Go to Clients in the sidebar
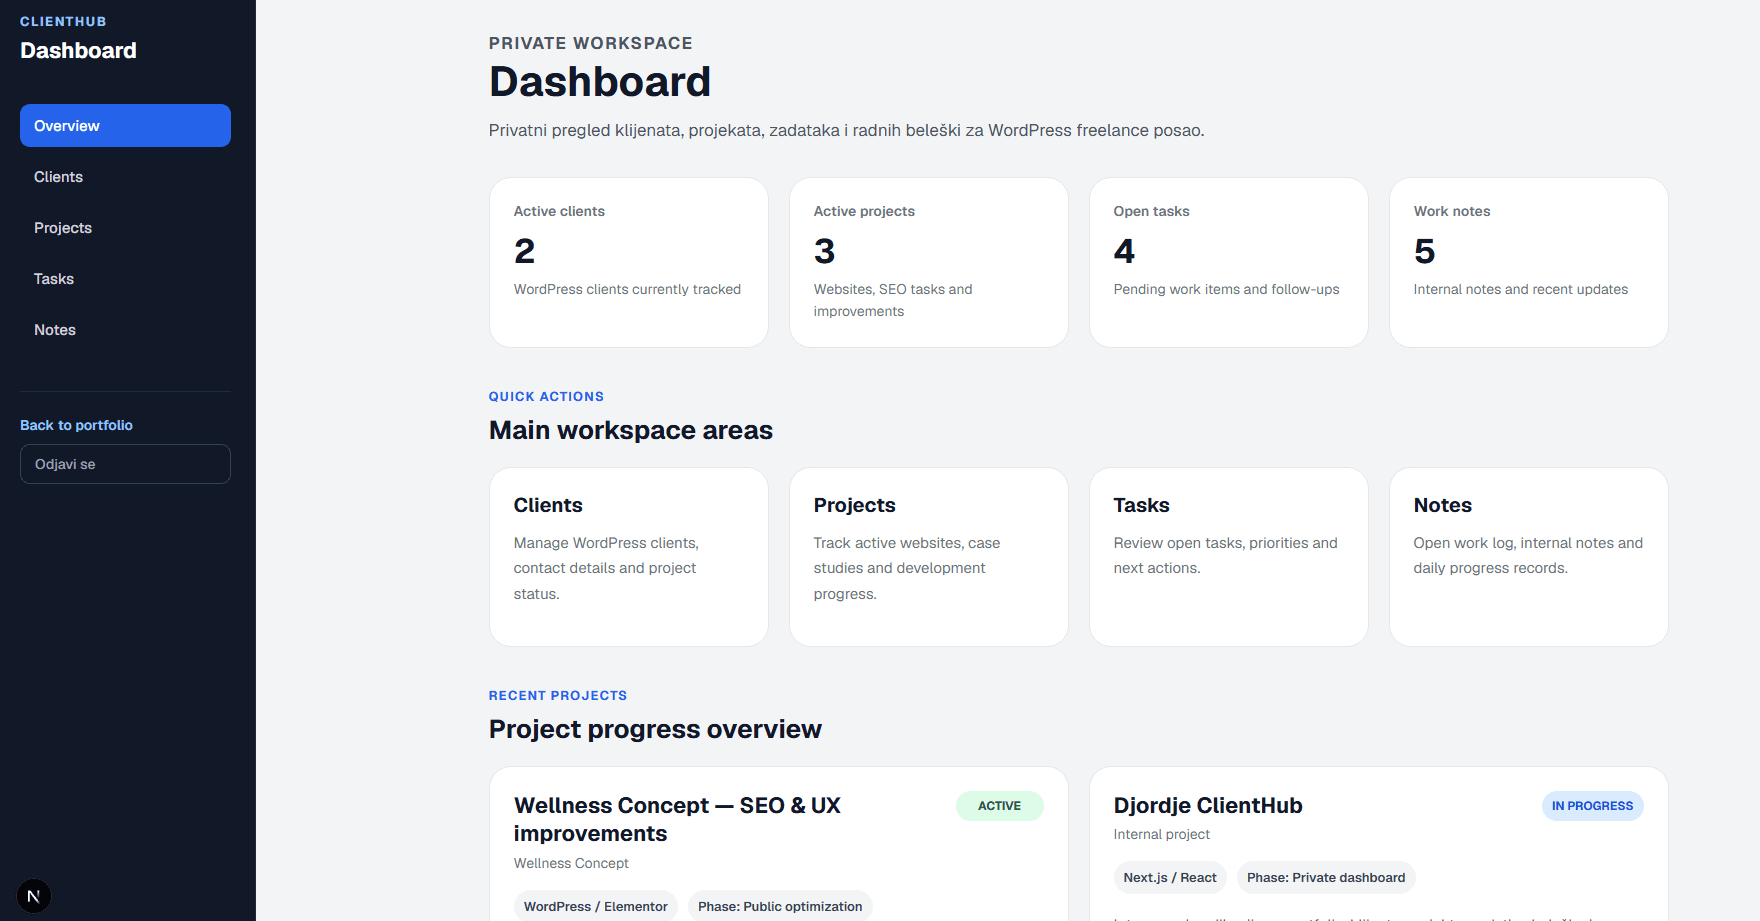The width and height of the screenshot is (1760, 921). (125, 177)
